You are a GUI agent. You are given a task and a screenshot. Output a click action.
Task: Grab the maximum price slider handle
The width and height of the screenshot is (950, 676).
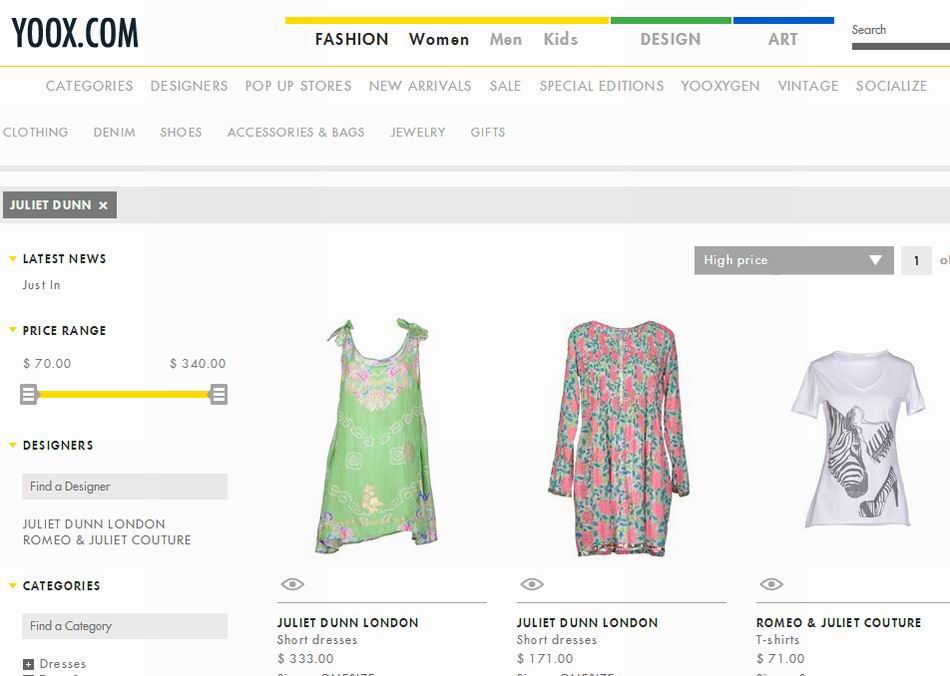click(x=219, y=394)
